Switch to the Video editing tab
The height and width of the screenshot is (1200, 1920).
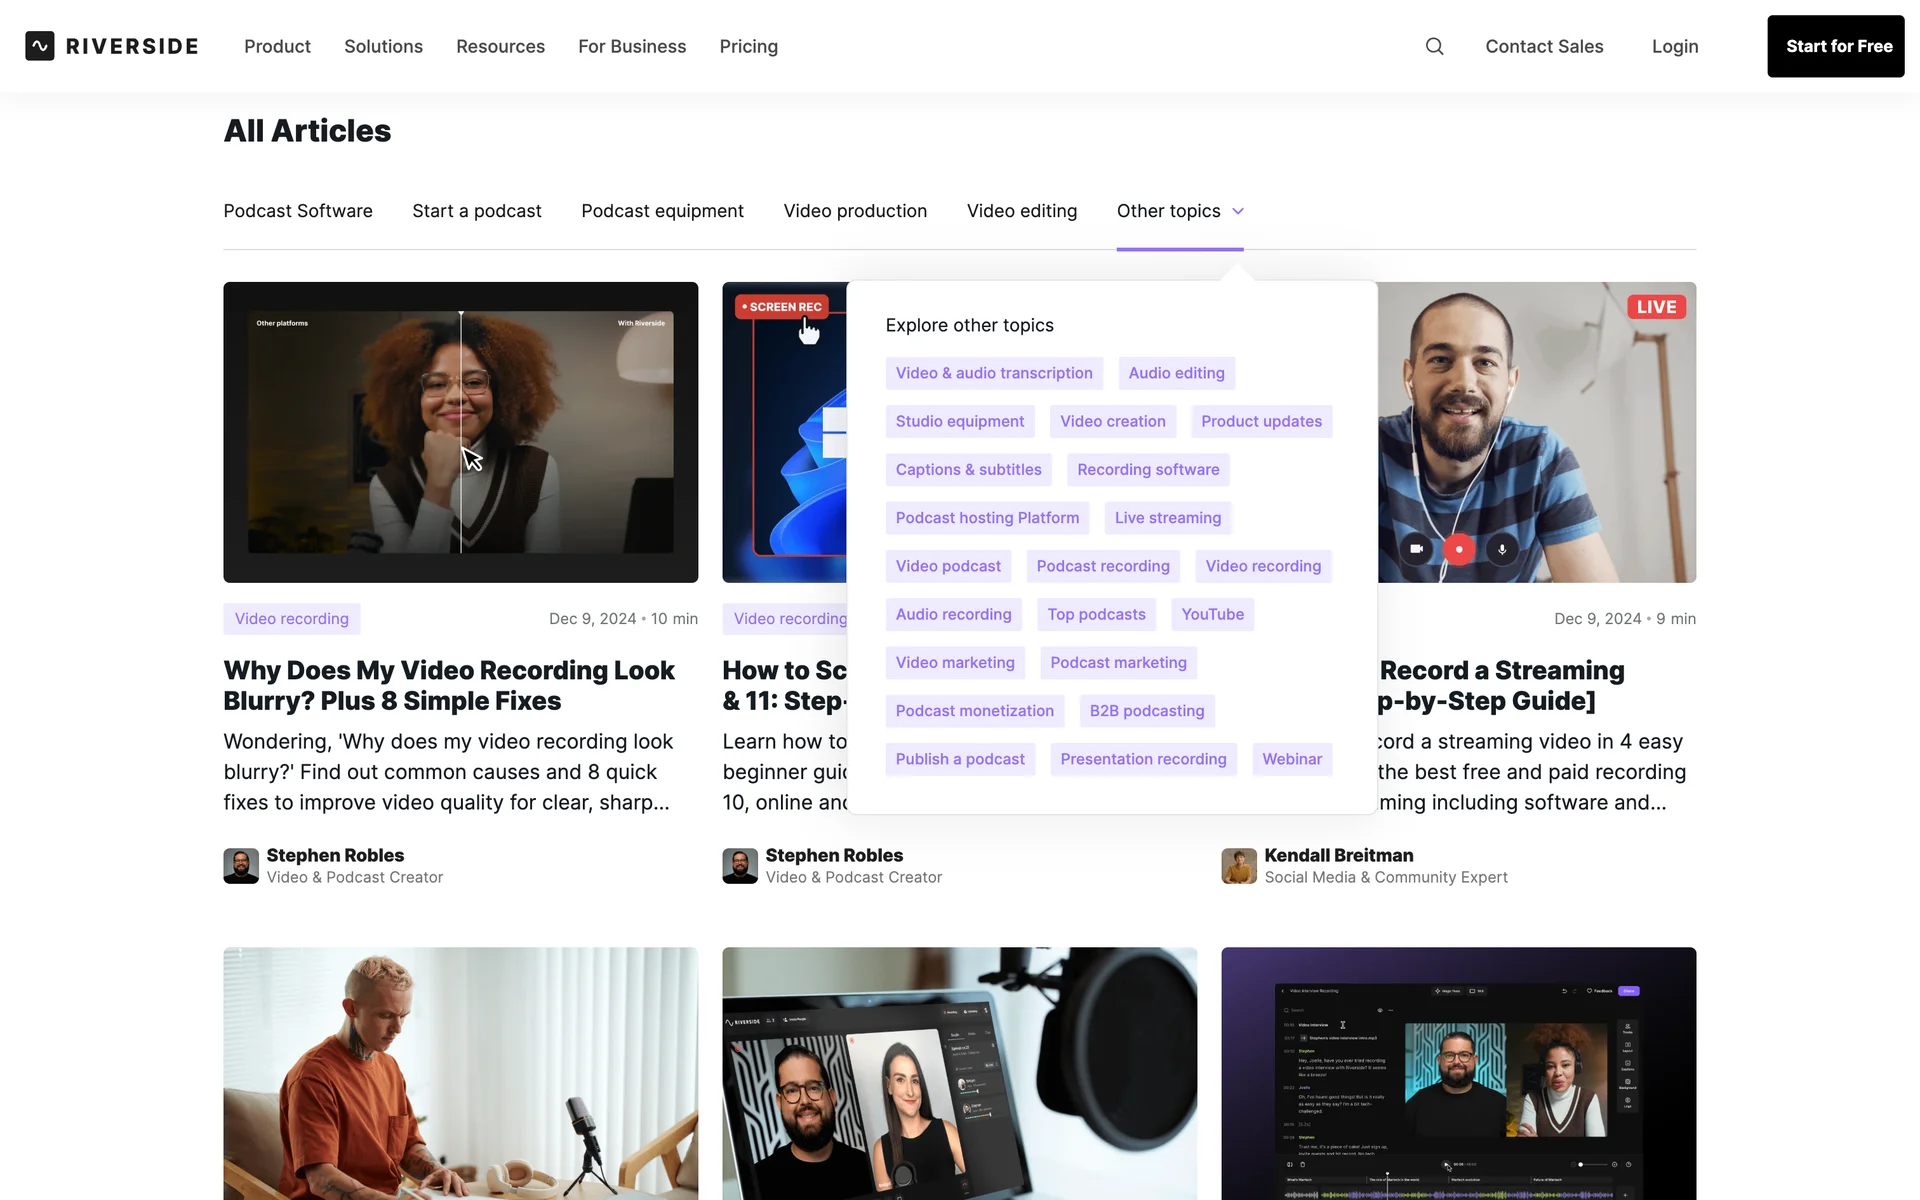pos(1021,211)
